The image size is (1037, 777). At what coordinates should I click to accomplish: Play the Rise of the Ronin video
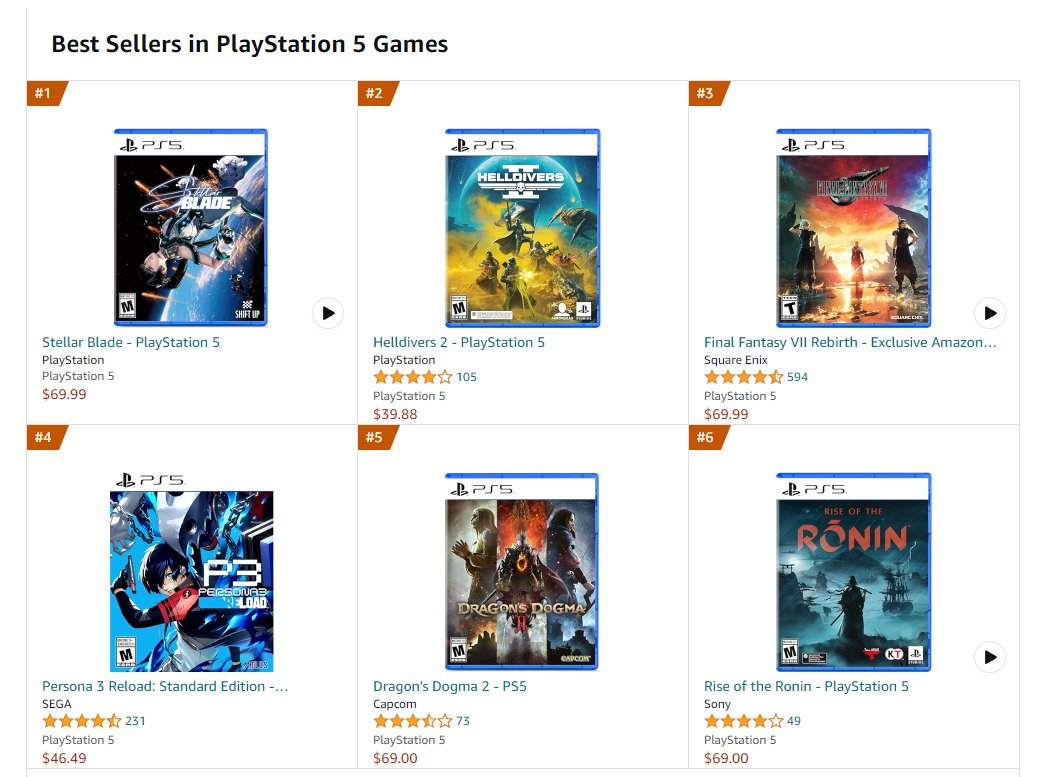(x=990, y=657)
